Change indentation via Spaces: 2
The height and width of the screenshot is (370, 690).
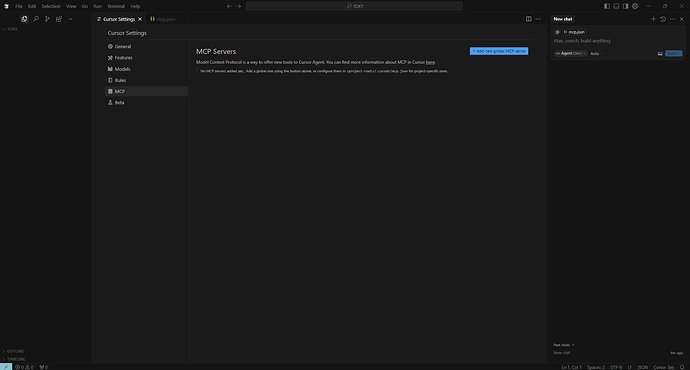click(x=596, y=367)
